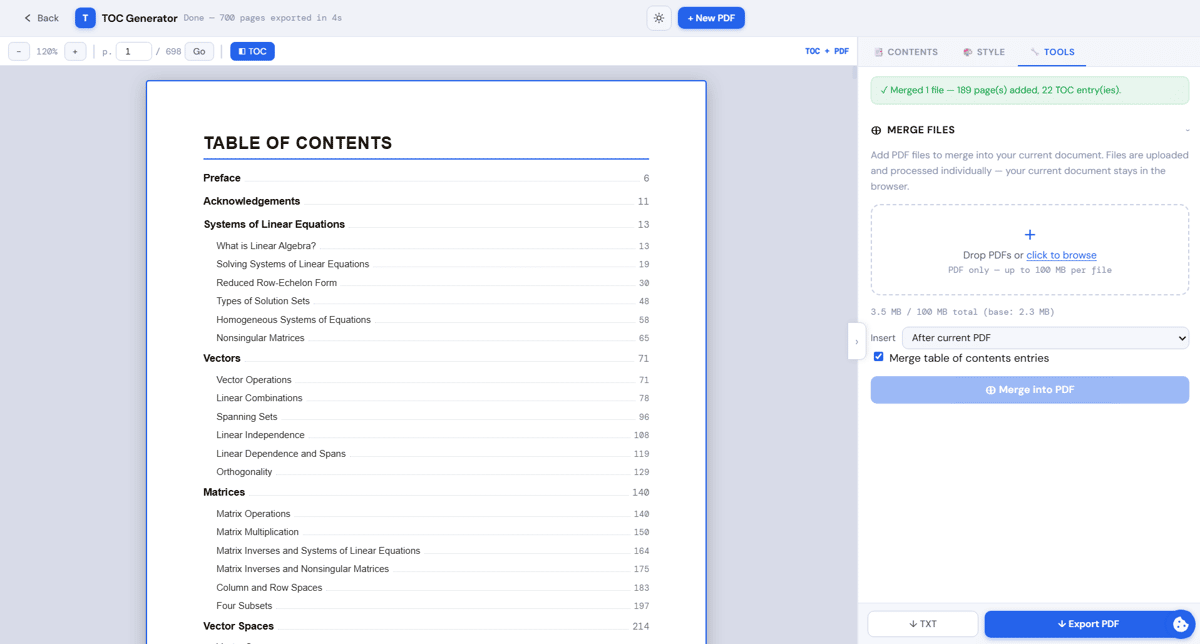The width and height of the screenshot is (1200, 644).
Task: Toggle the light/dark theme sun icon
Action: (x=659, y=18)
